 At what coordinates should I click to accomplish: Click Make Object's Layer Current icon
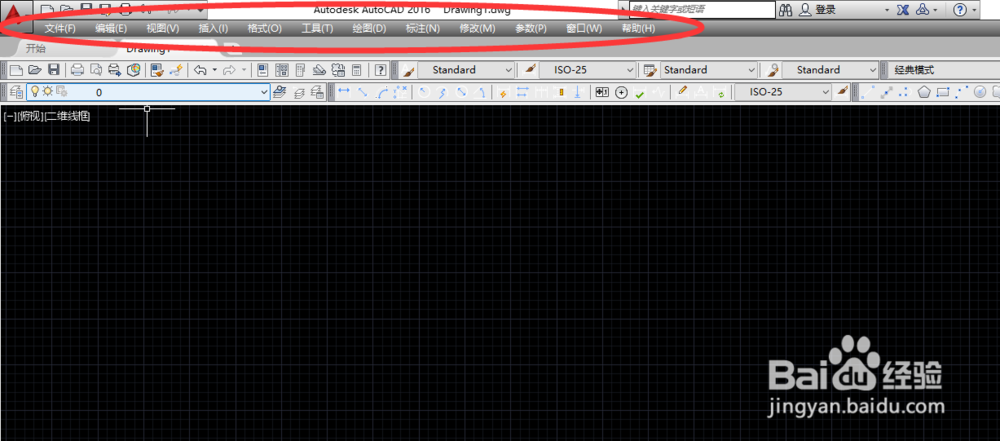(x=279, y=92)
